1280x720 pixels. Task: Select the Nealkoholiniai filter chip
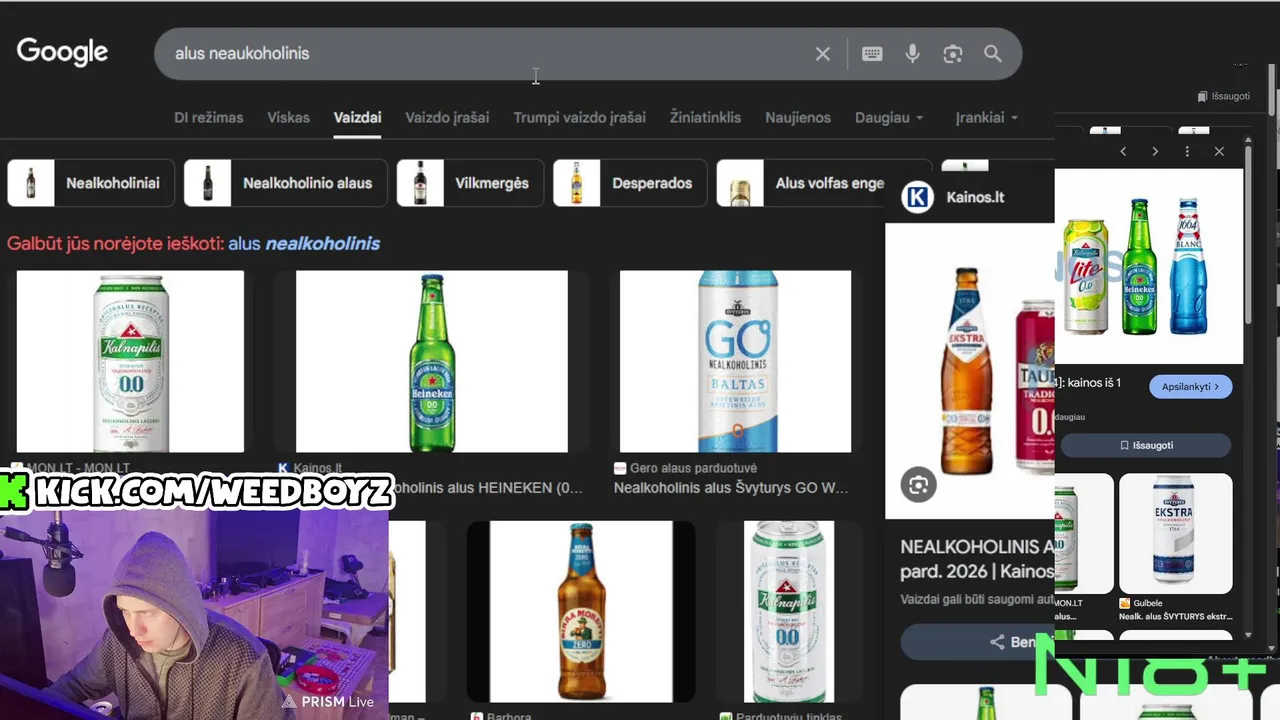(x=91, y=183)
